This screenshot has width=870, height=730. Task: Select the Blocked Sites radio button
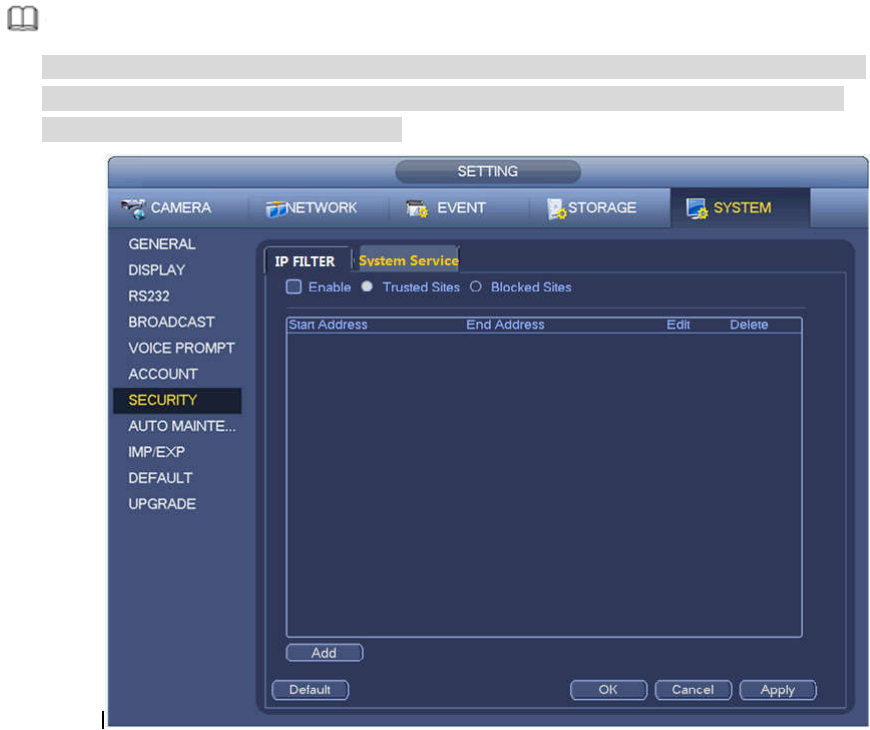476,287
